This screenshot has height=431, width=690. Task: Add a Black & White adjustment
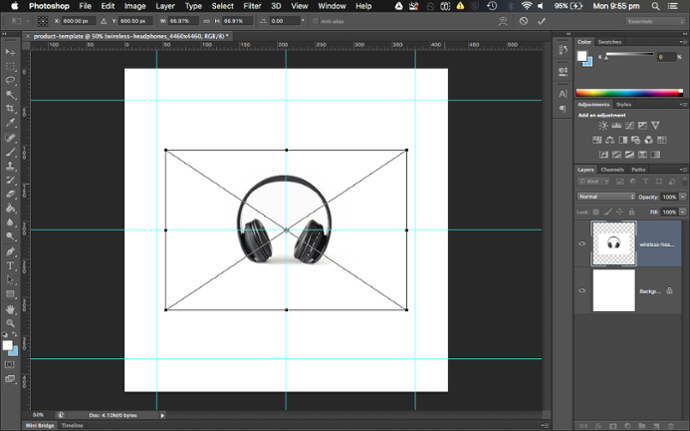623,140
